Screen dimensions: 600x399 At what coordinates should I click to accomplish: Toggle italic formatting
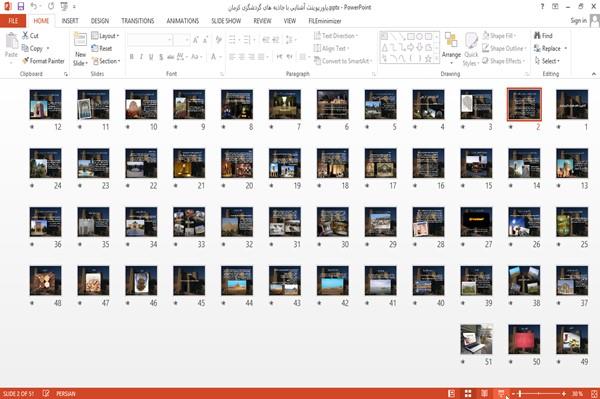click(x=141, y=57)
